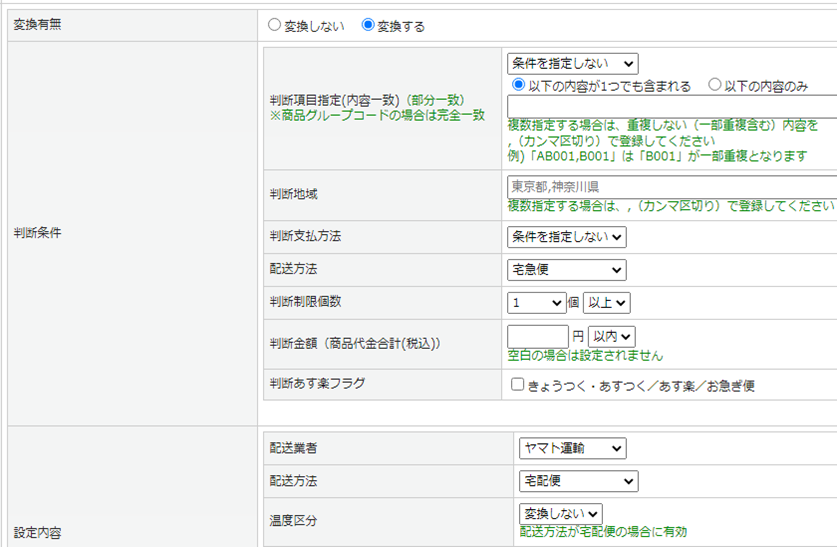Enable the きょうつく・あすつく／あす楽／お急ぎ便 checkbox

[x=517, y=385]
